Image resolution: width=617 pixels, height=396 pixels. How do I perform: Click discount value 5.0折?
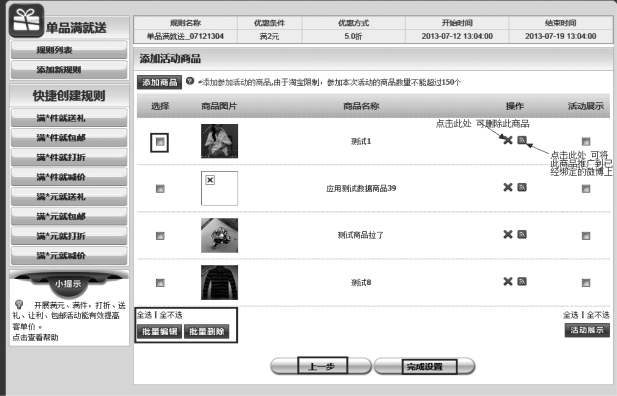tap(353, 36)
